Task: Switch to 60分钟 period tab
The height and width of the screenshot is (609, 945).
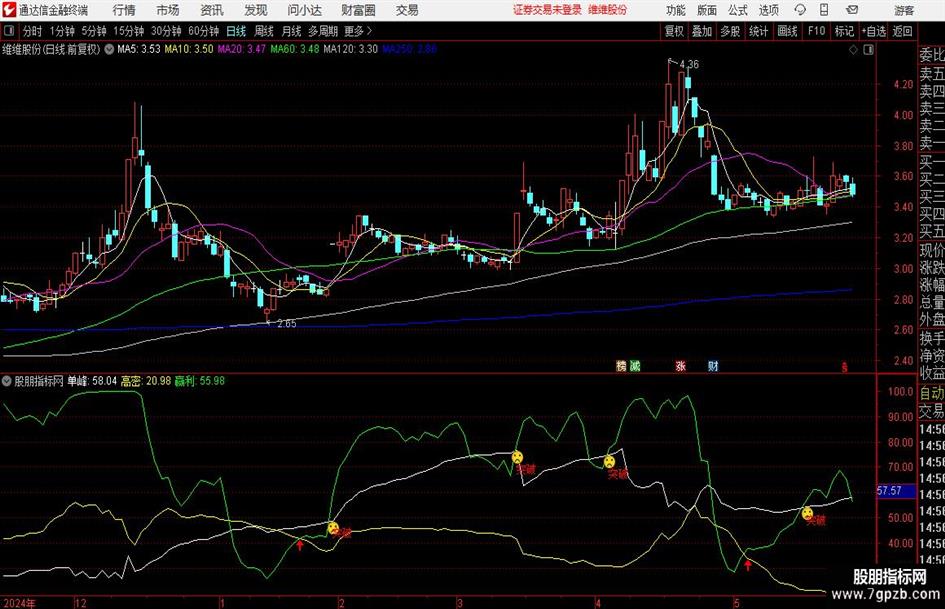Action: click(x=203, y=31)
